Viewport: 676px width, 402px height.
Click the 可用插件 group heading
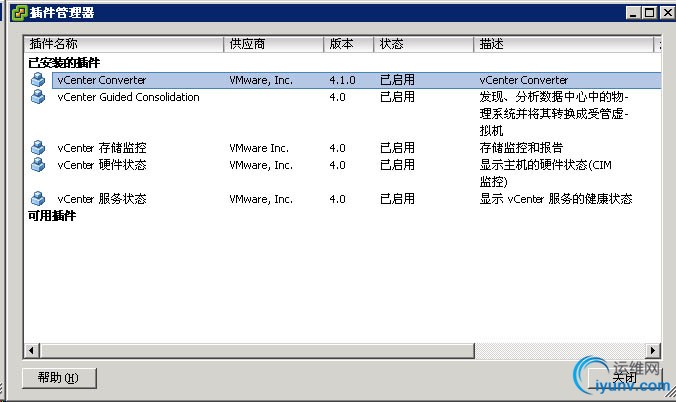pos(52,216)
